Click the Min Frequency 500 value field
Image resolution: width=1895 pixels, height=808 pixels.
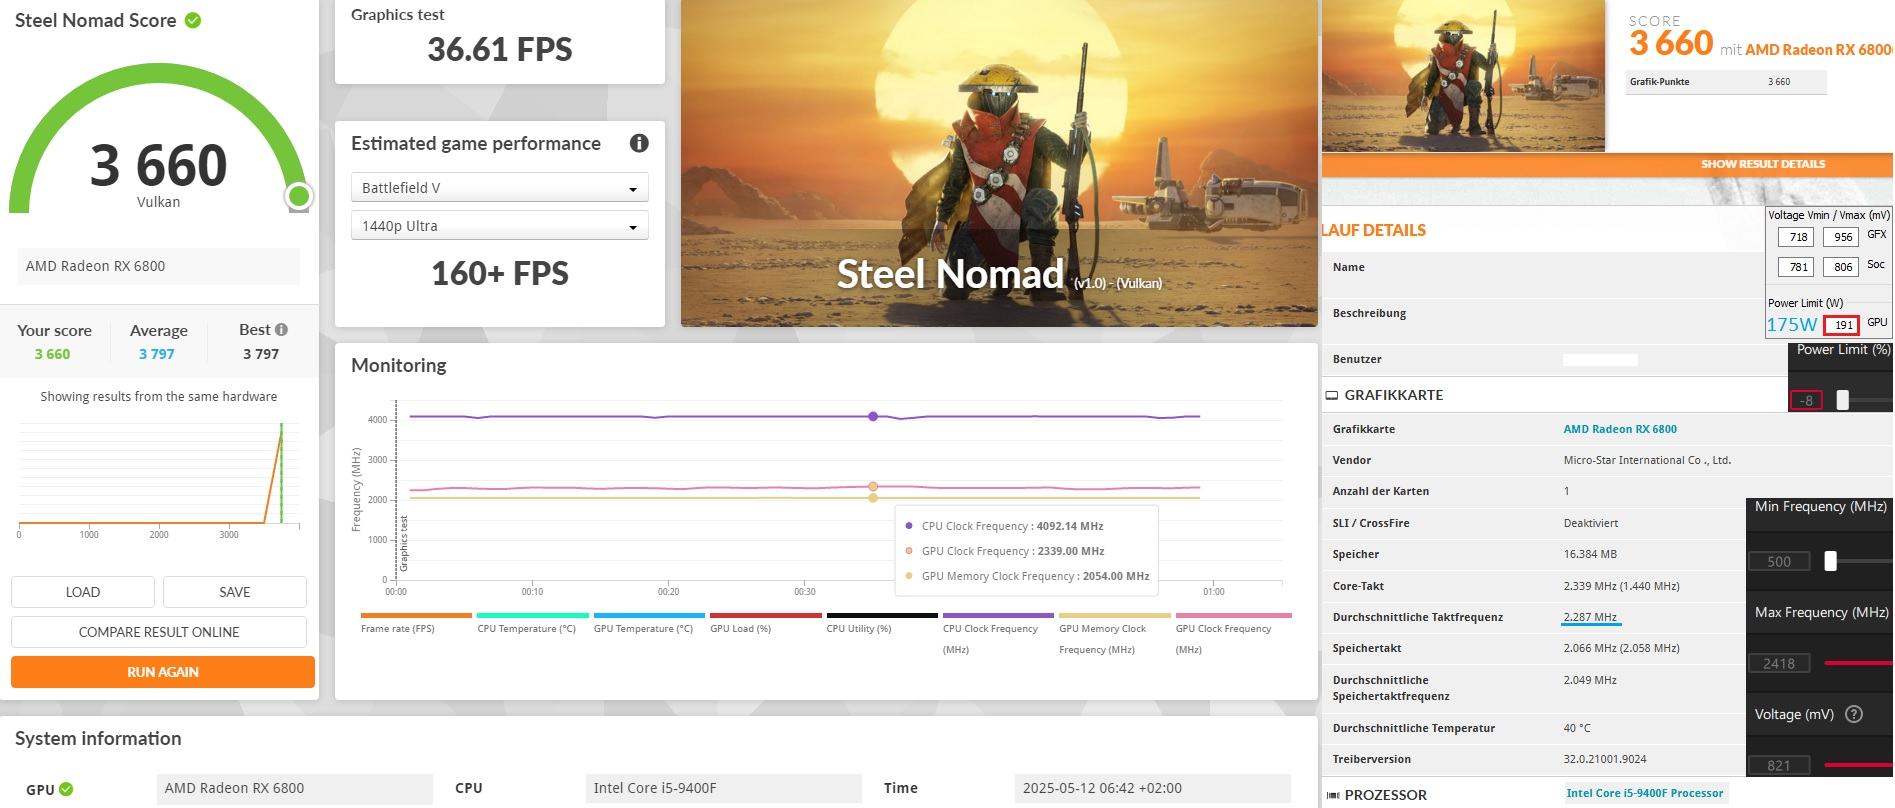point(1779,561)
